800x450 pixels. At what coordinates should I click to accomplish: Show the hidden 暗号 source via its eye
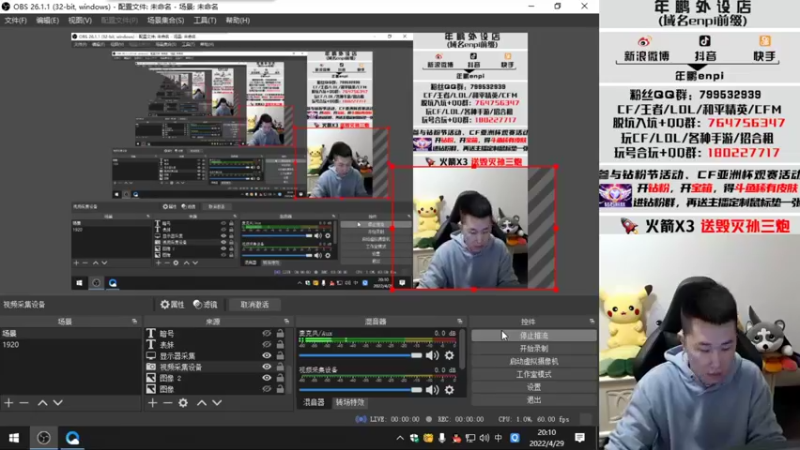click(266, 333)
